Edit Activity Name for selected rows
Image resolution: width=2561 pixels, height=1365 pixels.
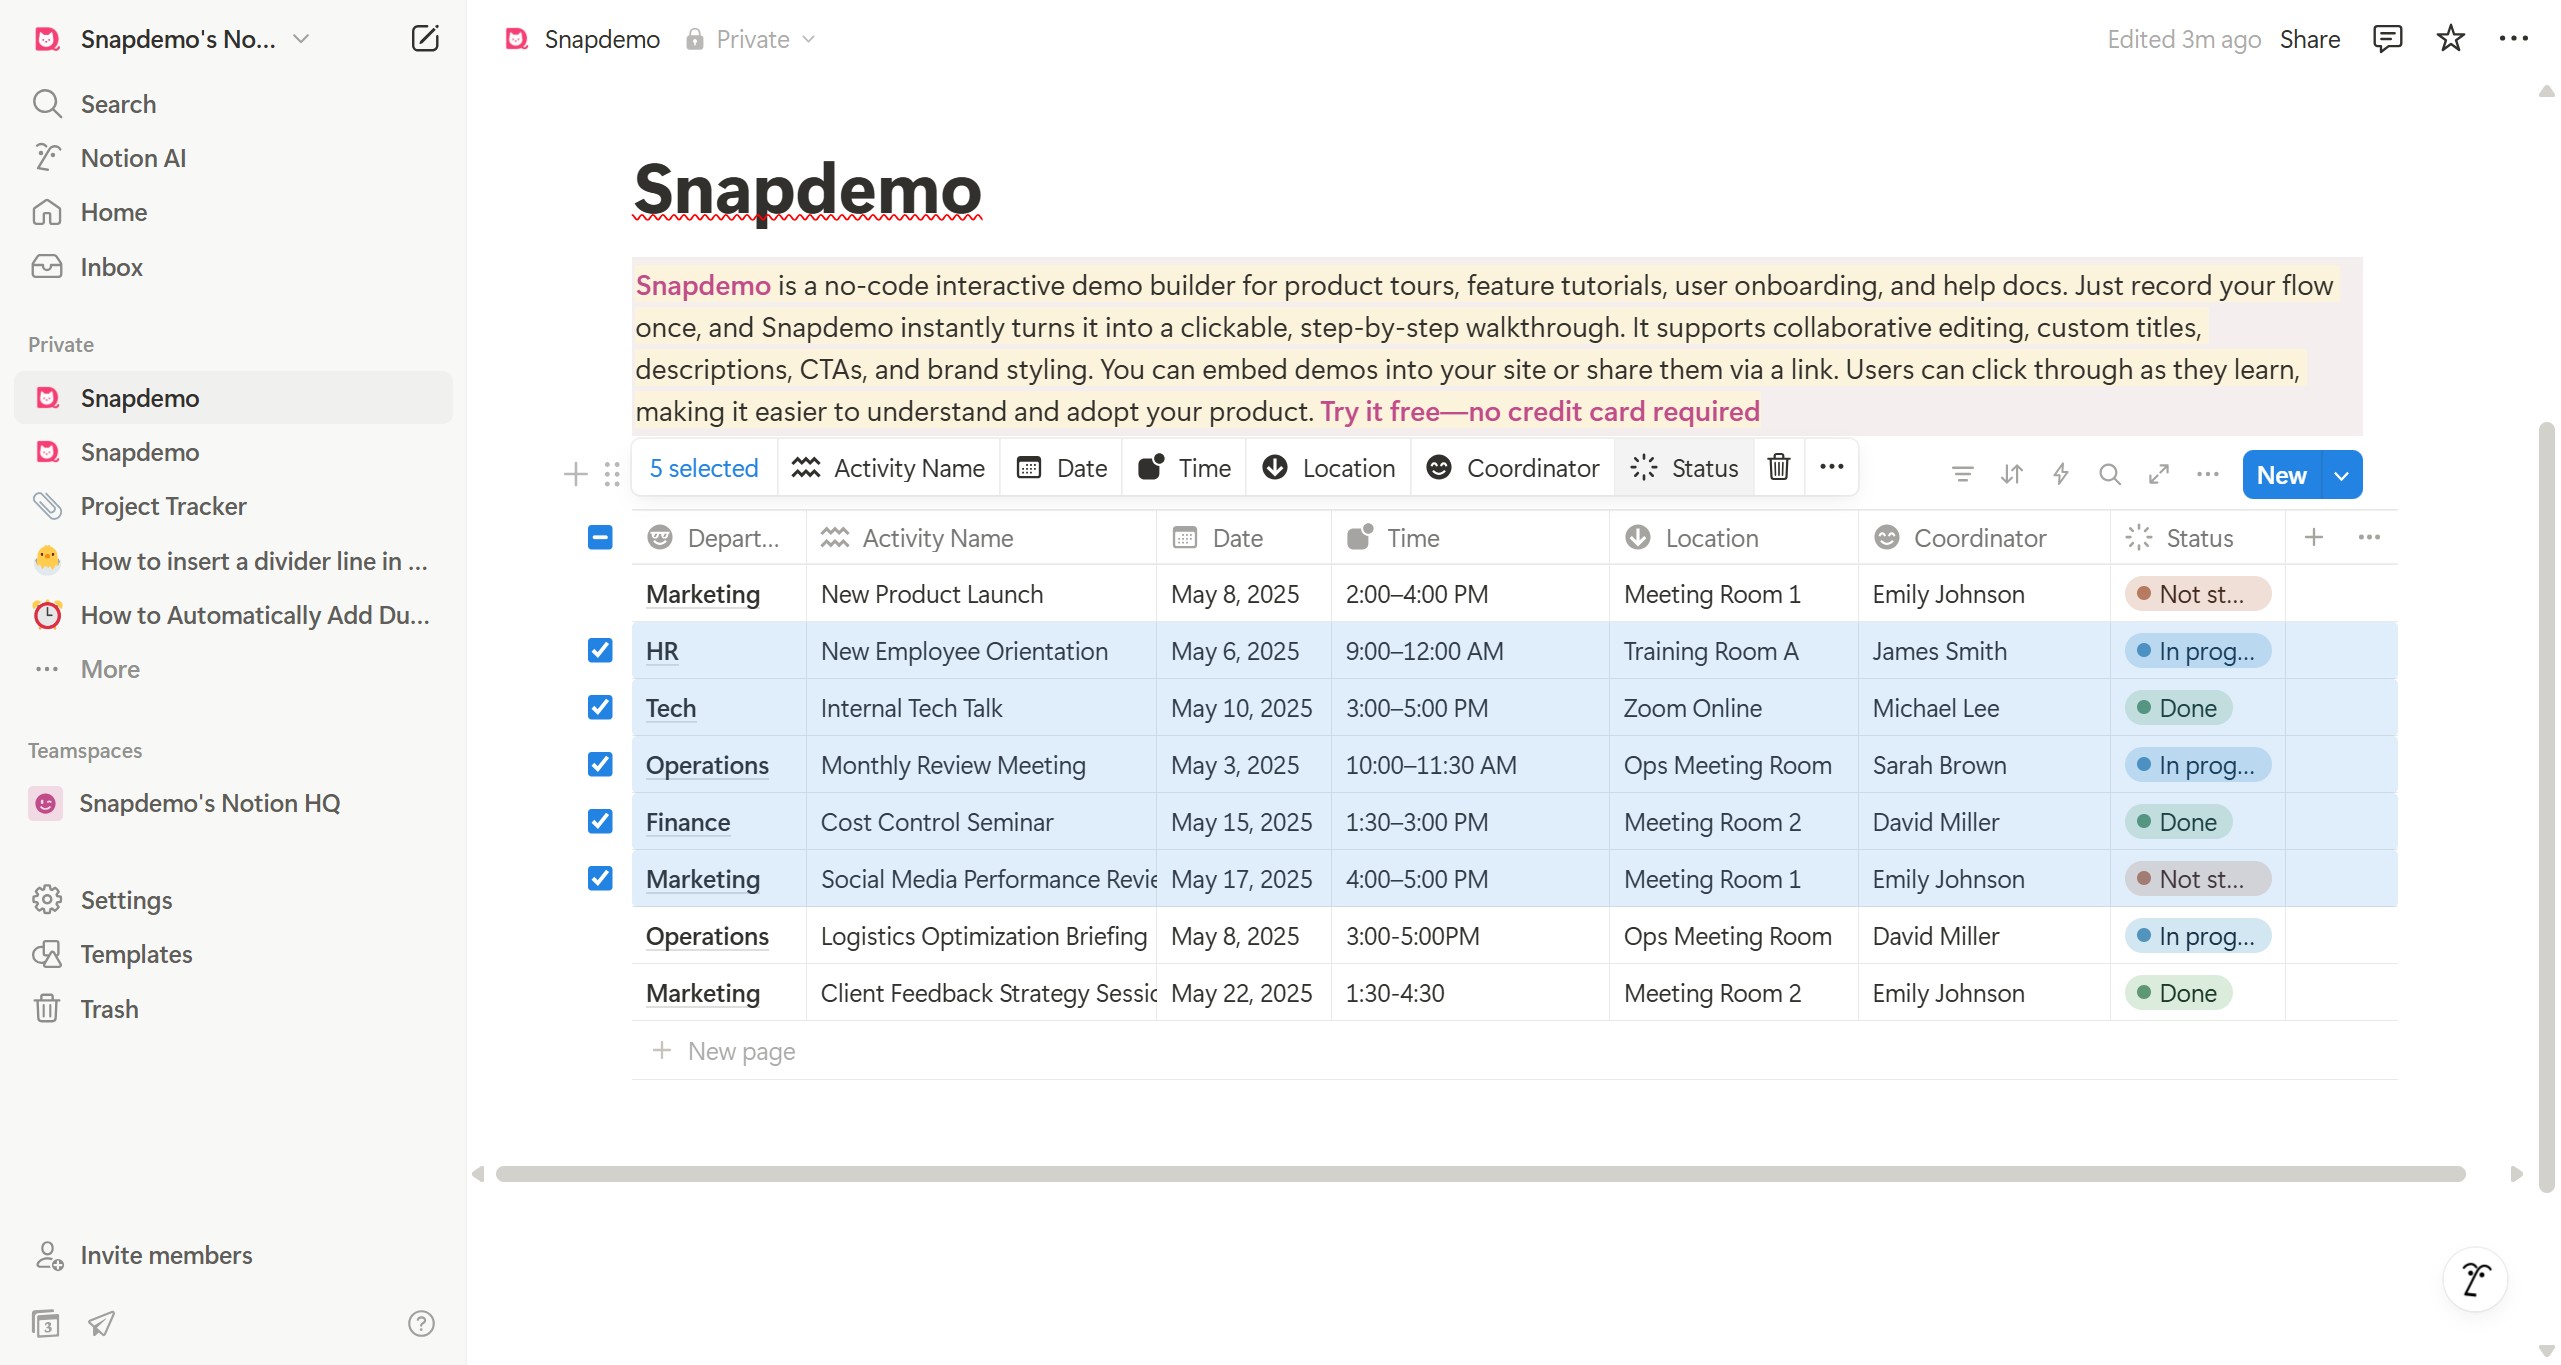(x=888, y=468)
